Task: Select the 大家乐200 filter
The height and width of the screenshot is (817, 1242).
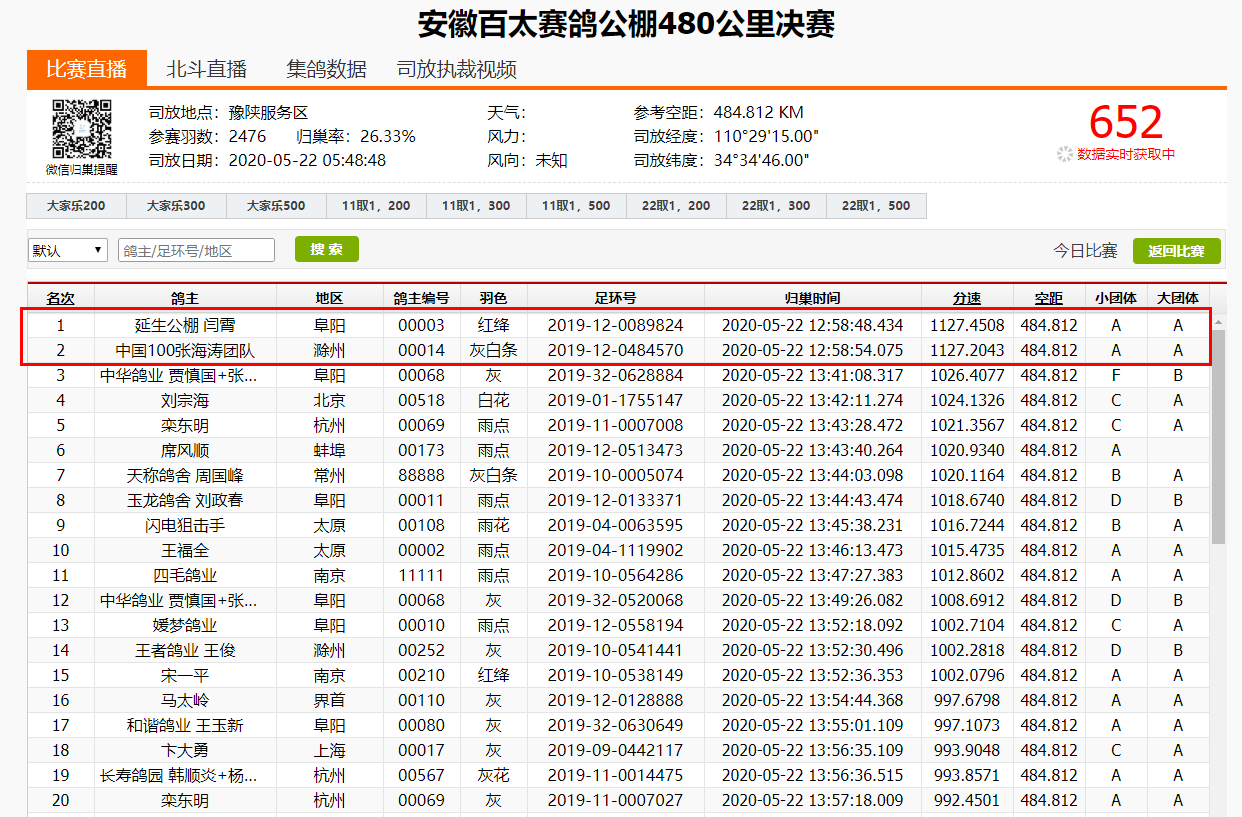Action: pyautogui.click(x=76, y=206)
